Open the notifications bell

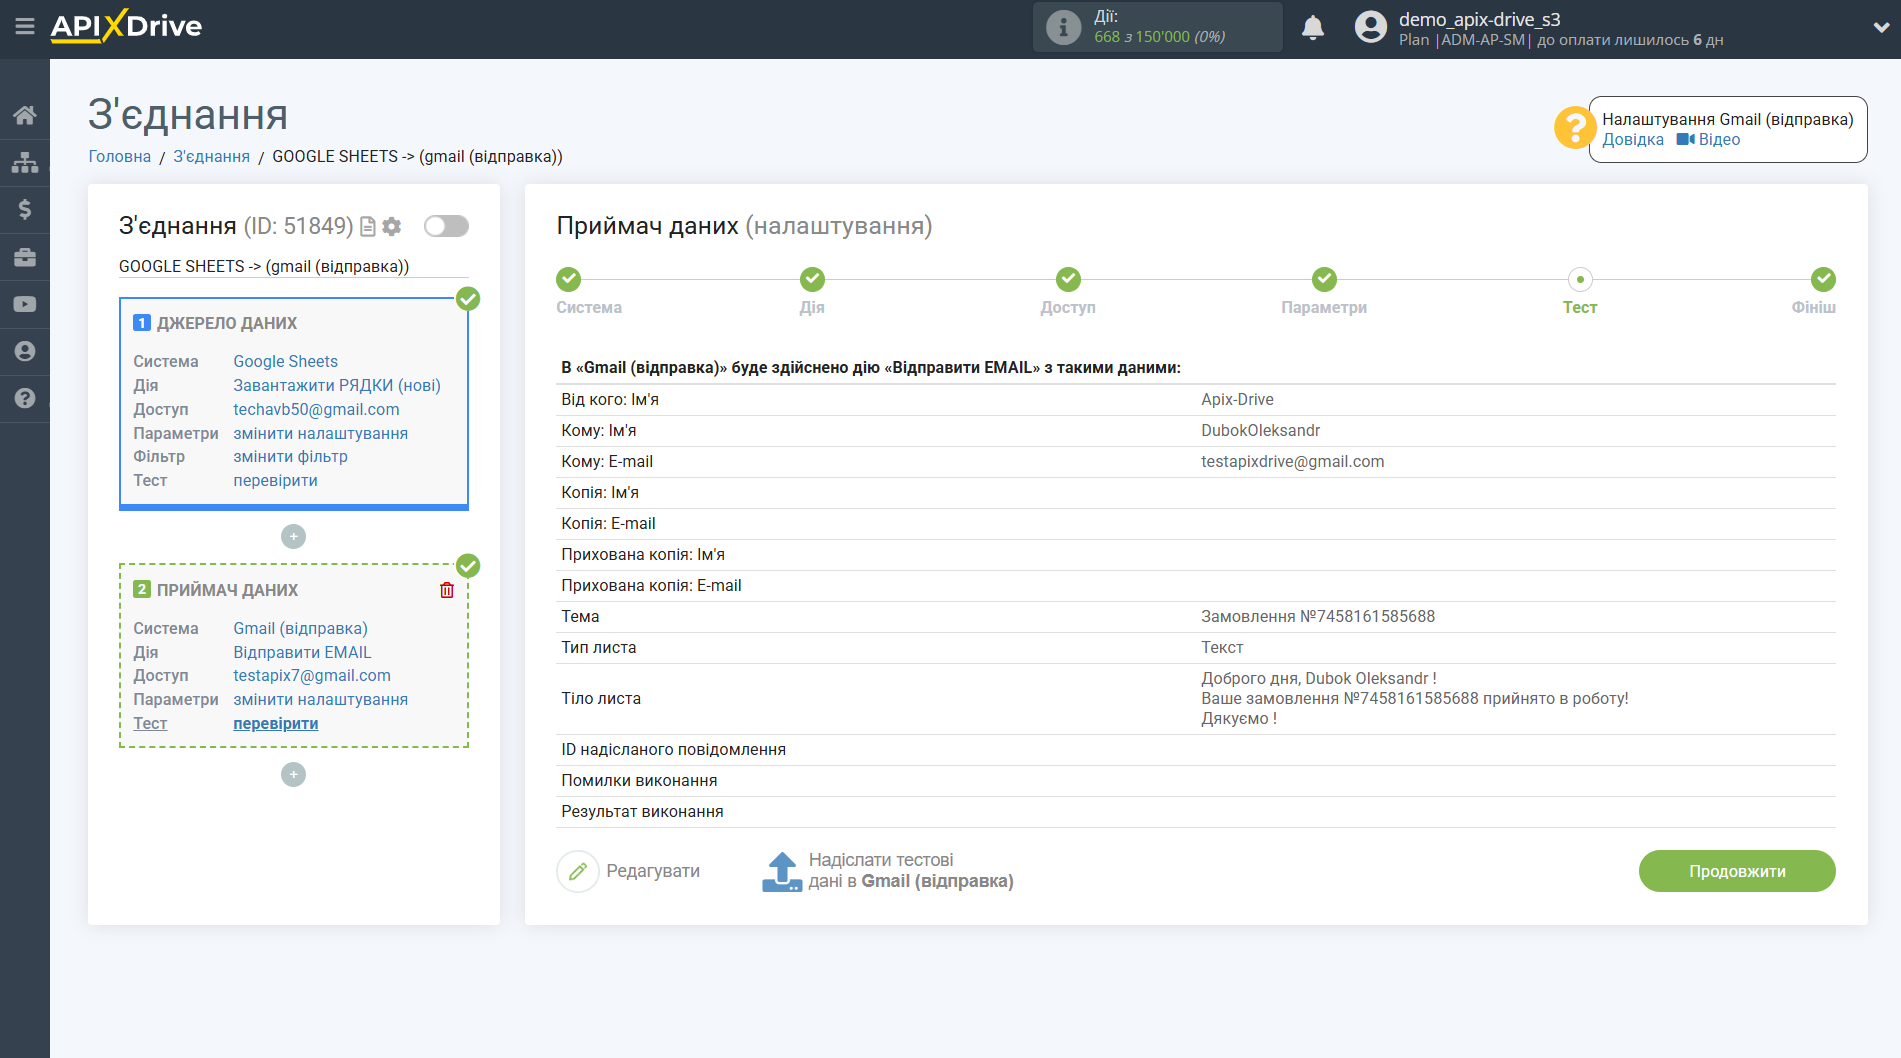pos(1313,27)
